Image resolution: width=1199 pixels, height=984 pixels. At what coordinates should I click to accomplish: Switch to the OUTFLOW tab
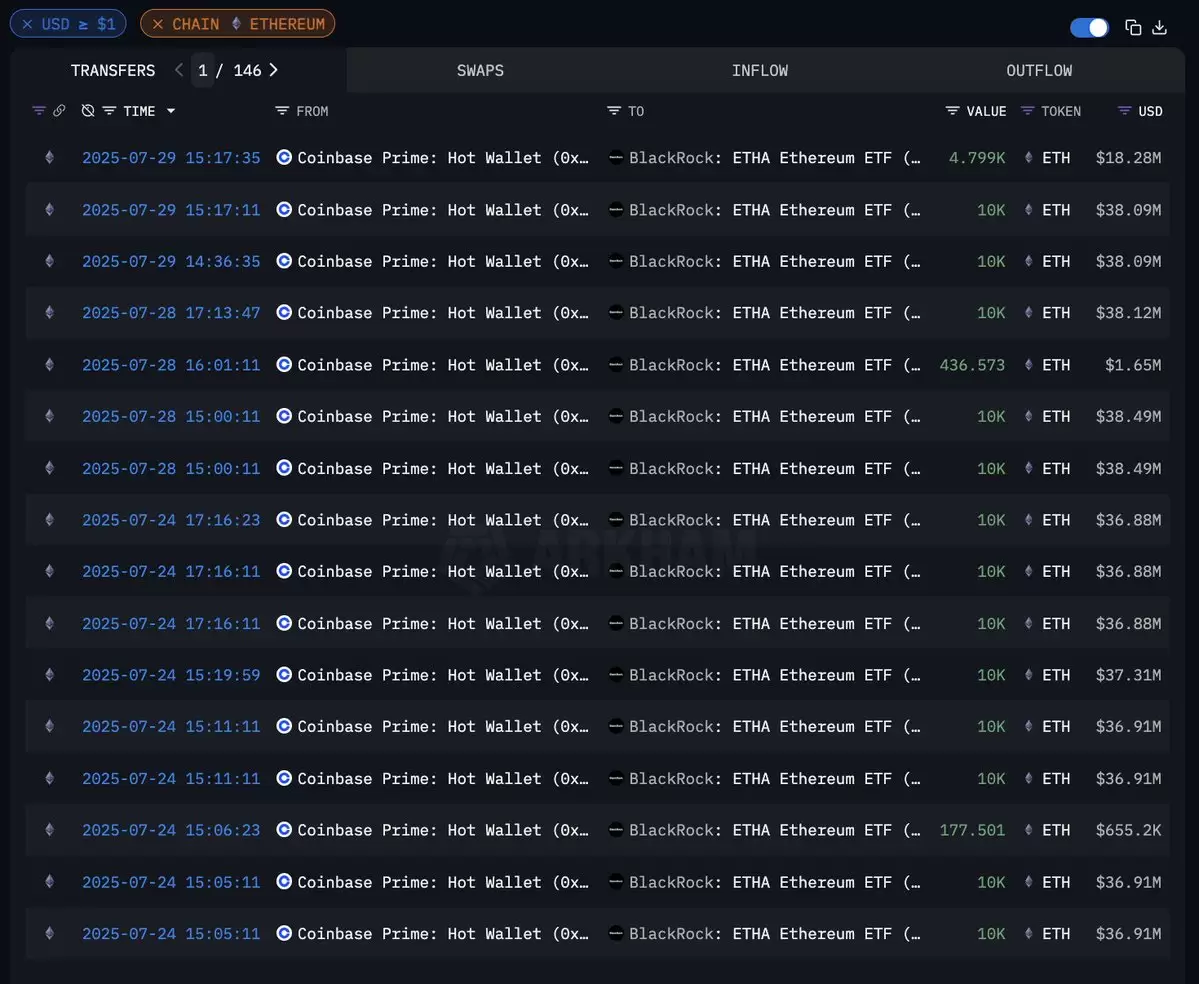(1038, 70)
